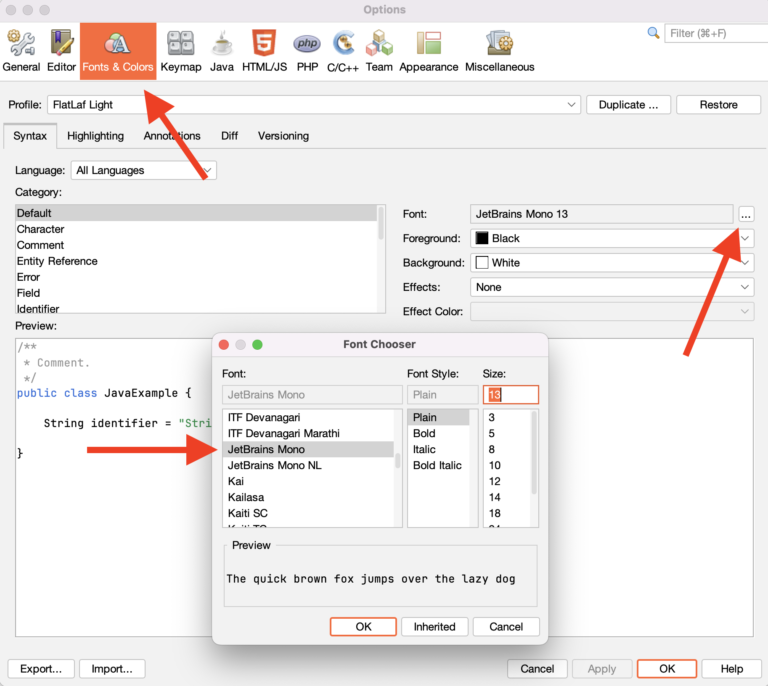
Task: Choose the Bold Italic font style
Action: [438, 465]
